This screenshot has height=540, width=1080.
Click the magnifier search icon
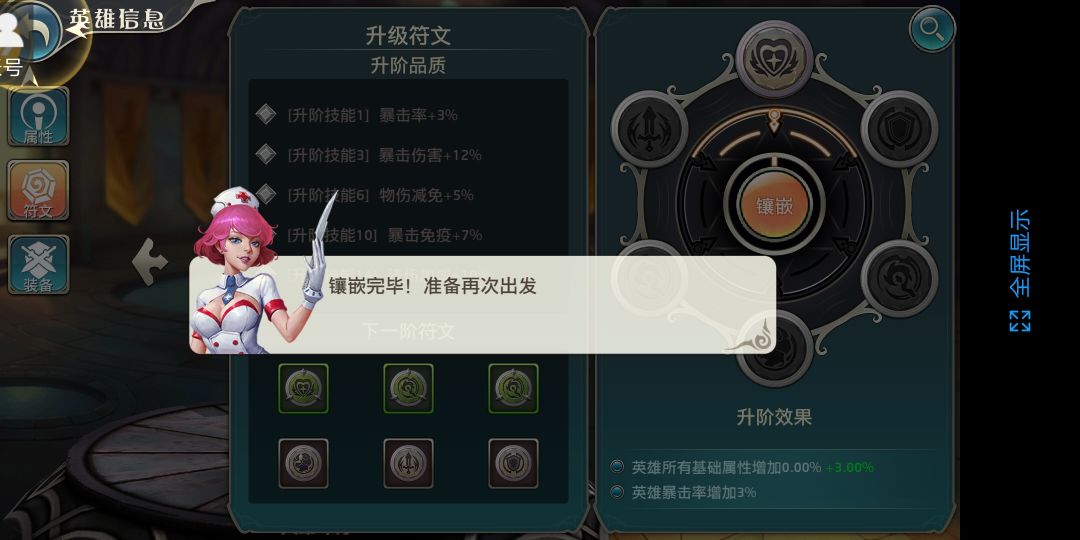pos(932,29)
